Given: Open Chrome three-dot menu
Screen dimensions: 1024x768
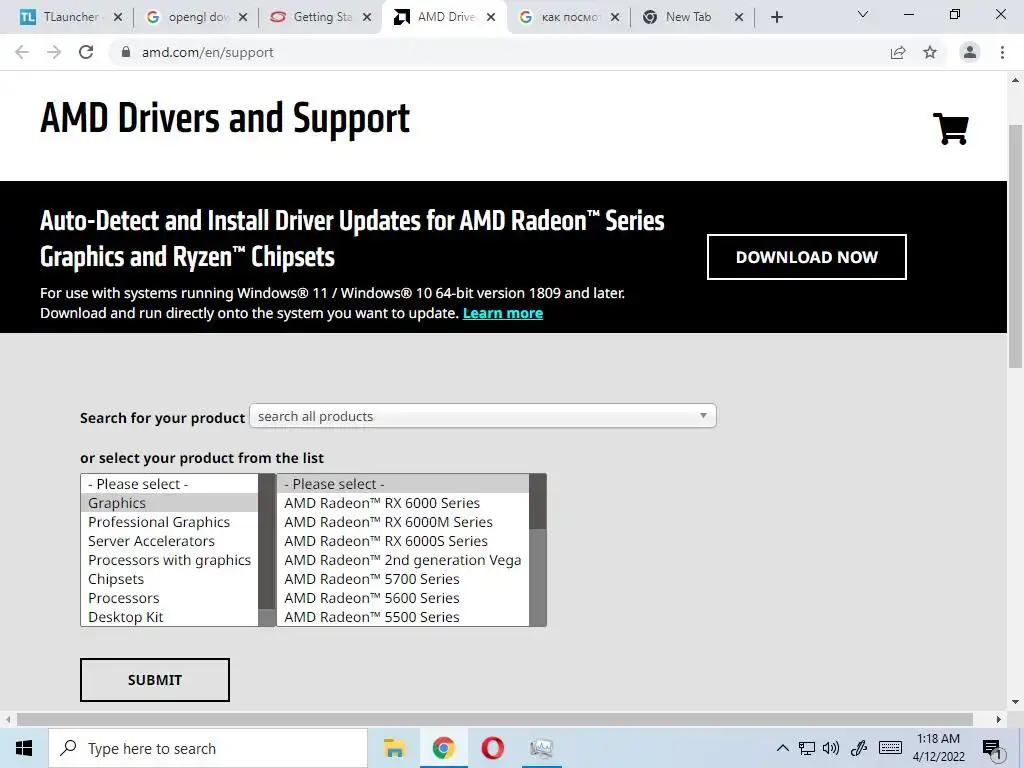Looking at the screenshot, I should [x=1002, y=52].
